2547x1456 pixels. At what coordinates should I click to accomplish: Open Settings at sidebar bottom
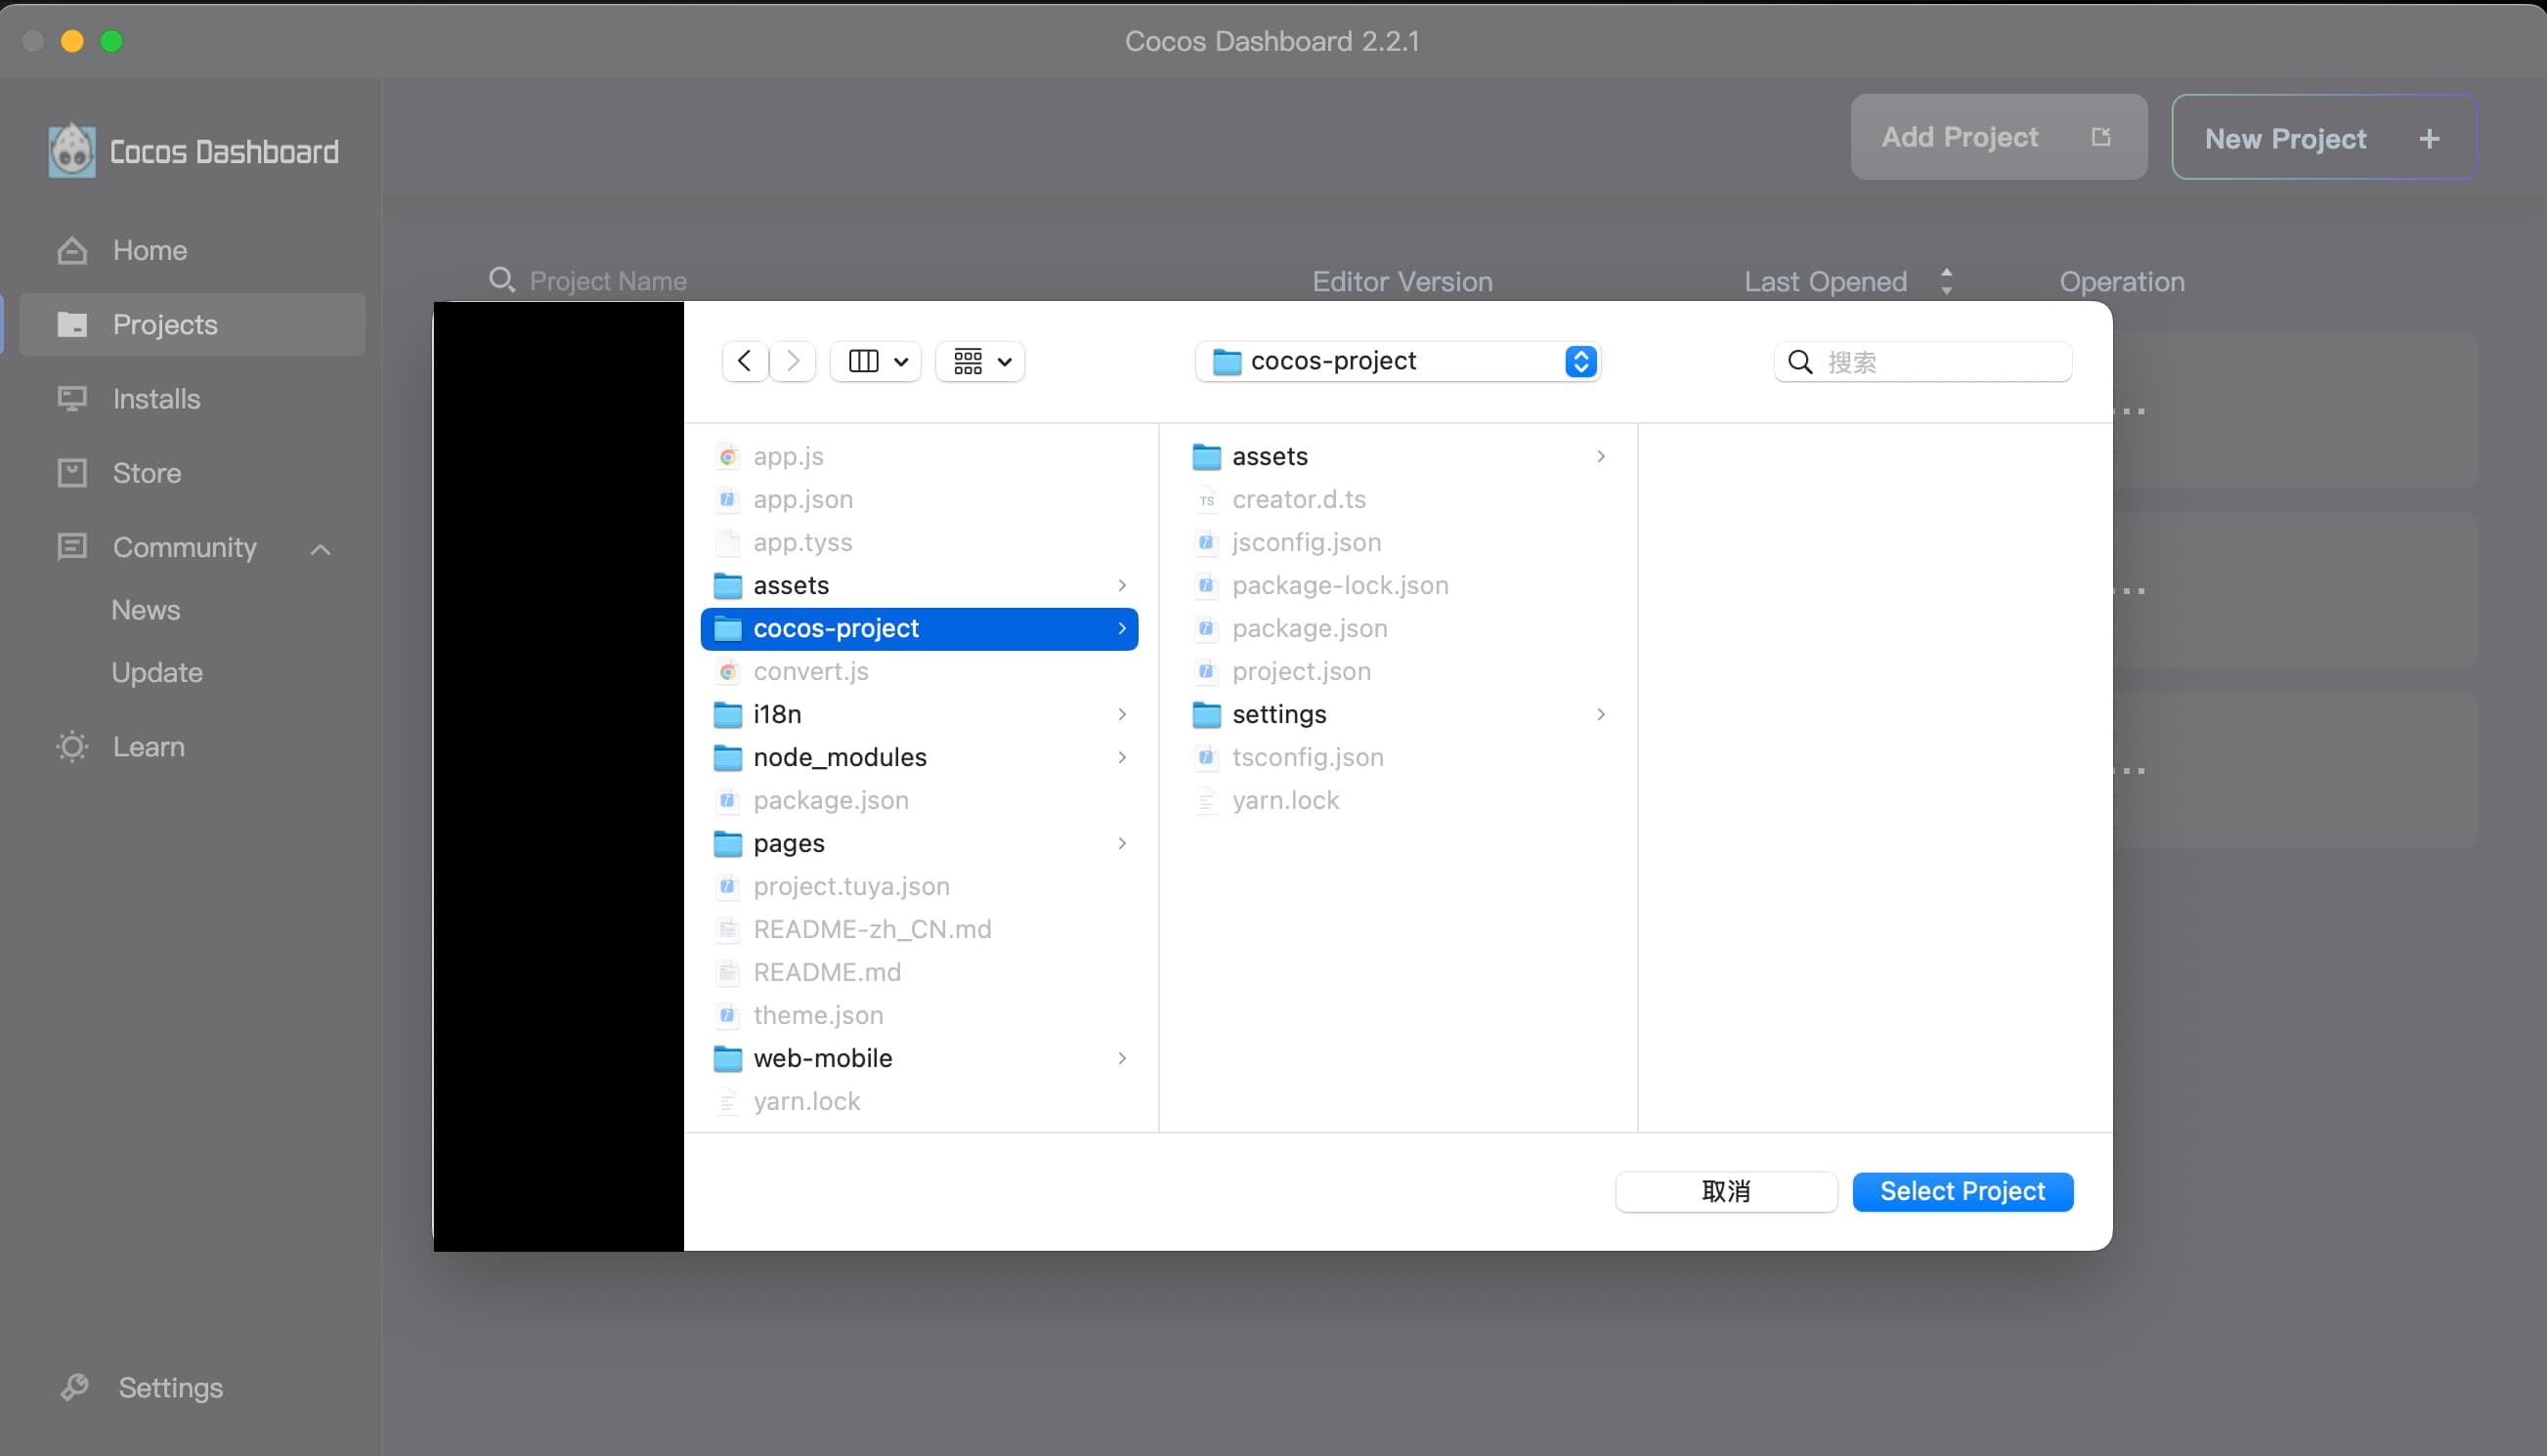click(x=170, y=1387)
